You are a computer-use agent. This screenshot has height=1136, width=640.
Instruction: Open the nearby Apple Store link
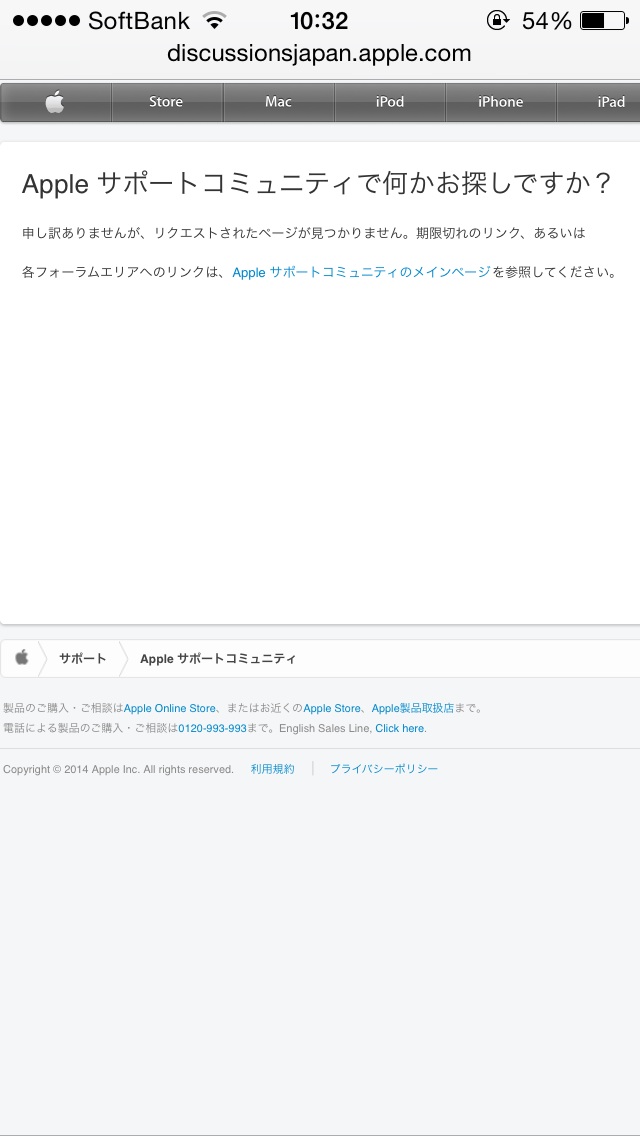click(332, 709)
